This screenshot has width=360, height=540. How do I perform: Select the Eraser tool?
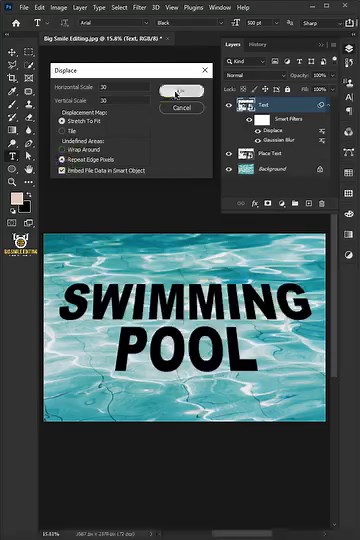pyautogui.click(x=29, y=117)
